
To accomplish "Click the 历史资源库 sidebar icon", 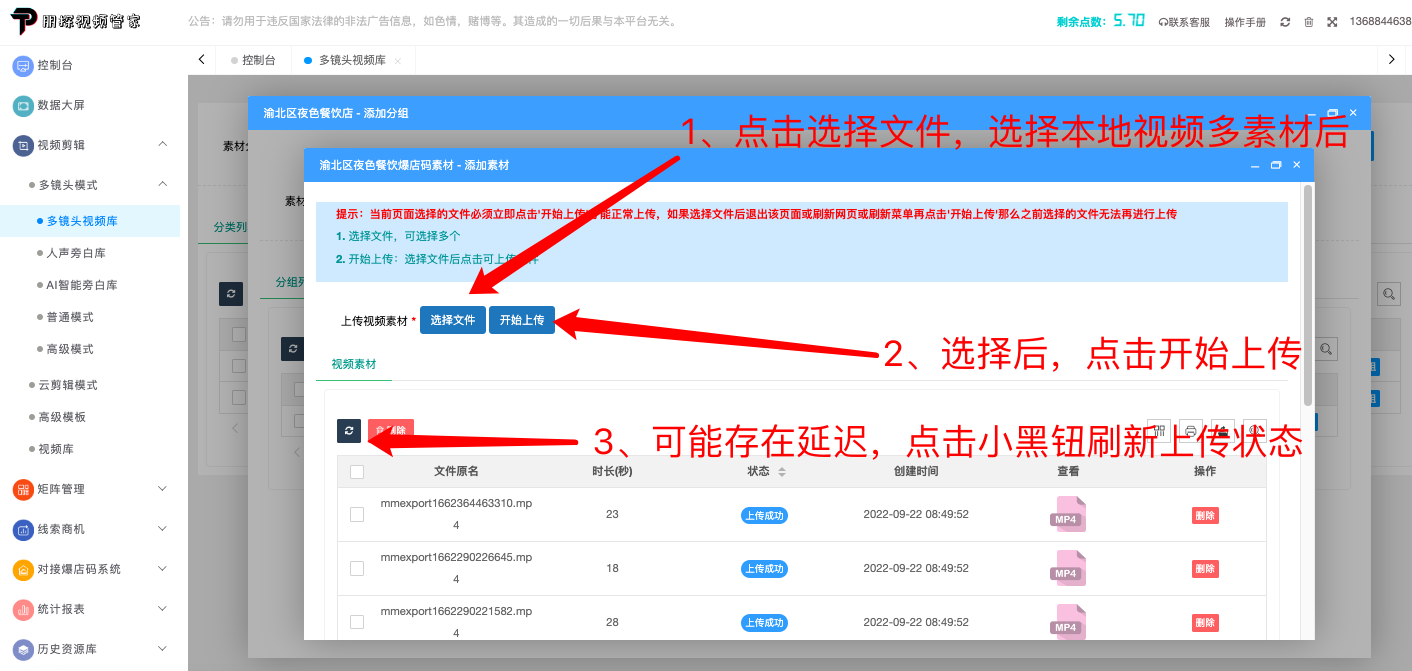I will [x=22, y=649].
